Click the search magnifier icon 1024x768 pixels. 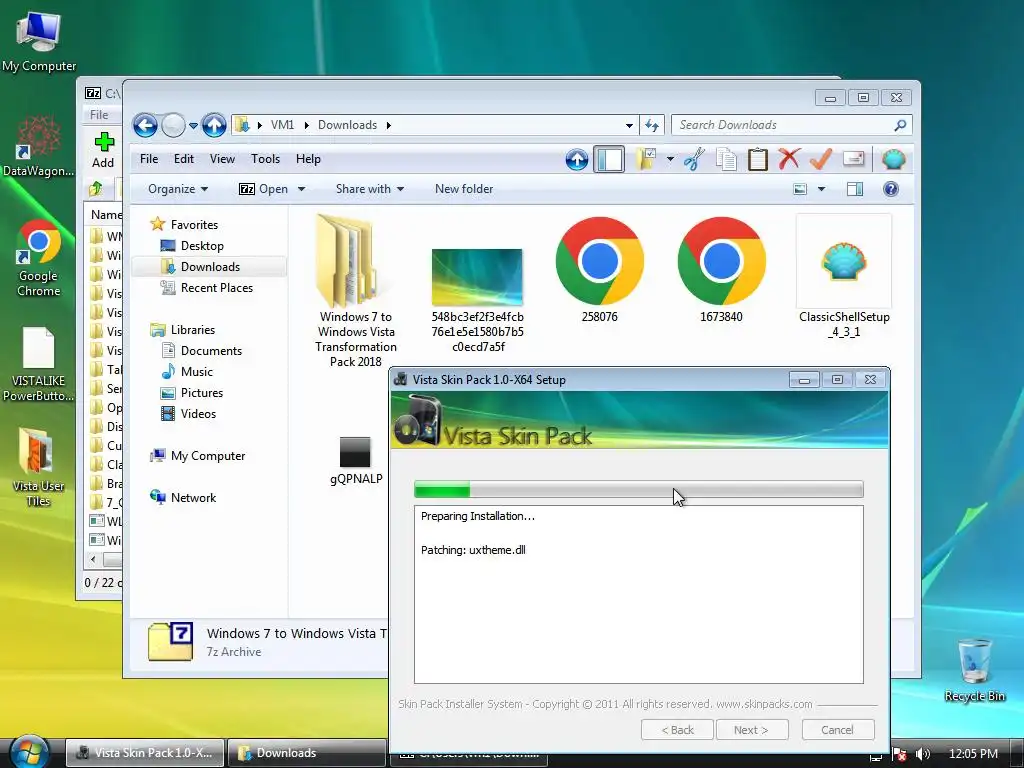coord(901,125)
